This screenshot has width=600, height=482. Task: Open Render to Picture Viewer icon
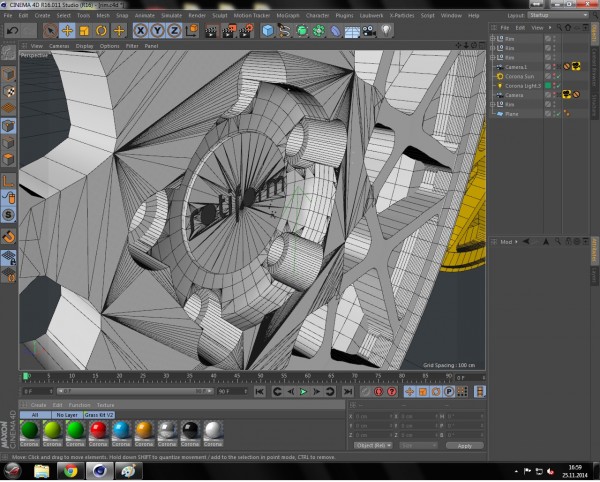tap(228, 31)
